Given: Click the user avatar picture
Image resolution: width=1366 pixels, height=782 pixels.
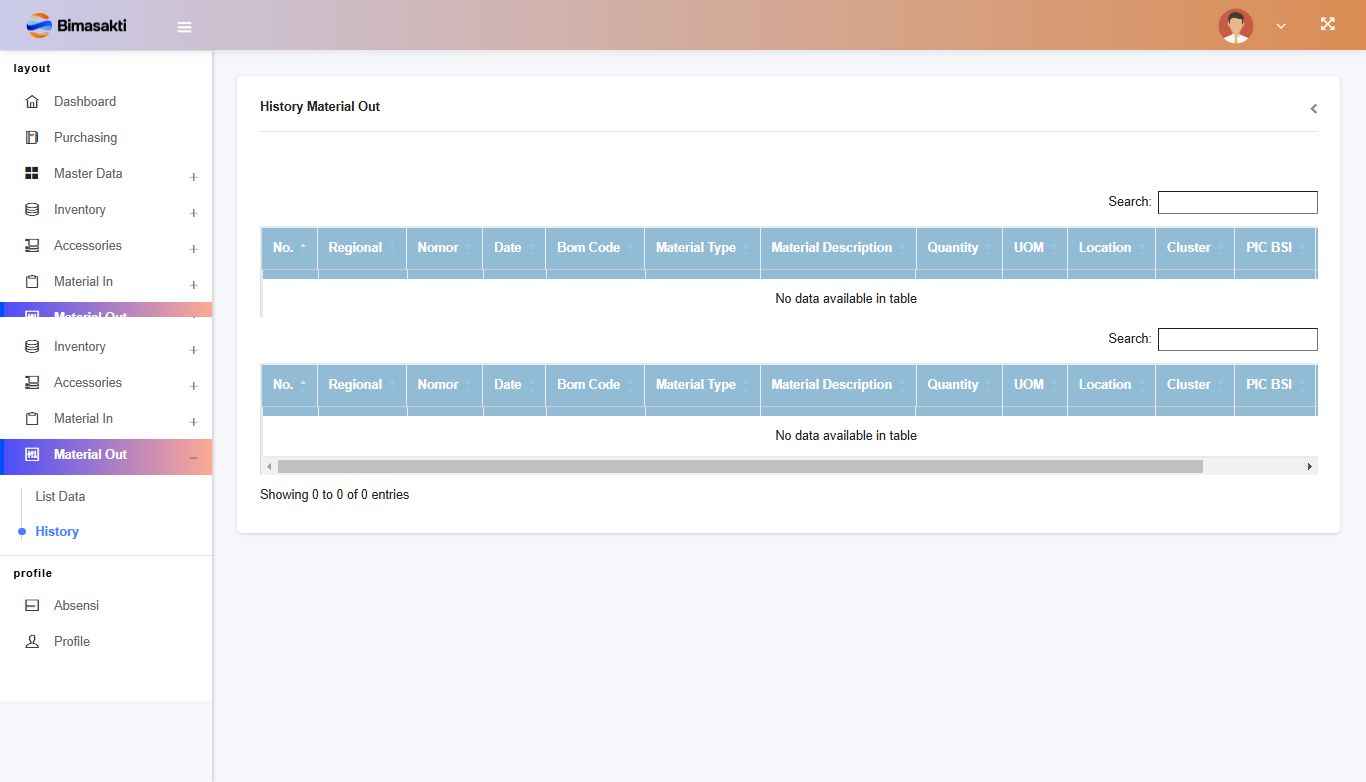Looking at the screenshot, I should point(1235,25).
